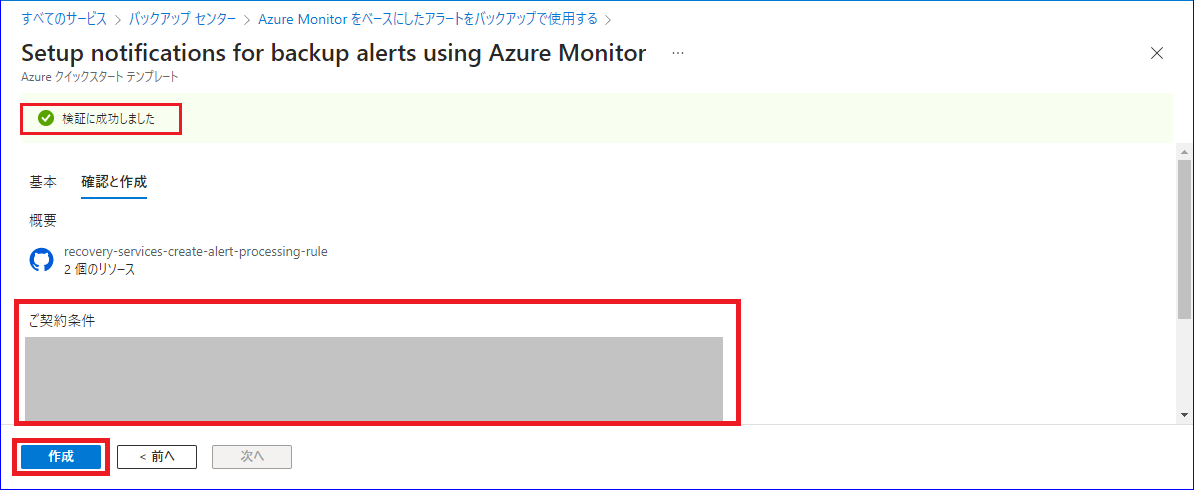Click the recovery-services-create-alert-processing-rule template name

coord(196,251)
